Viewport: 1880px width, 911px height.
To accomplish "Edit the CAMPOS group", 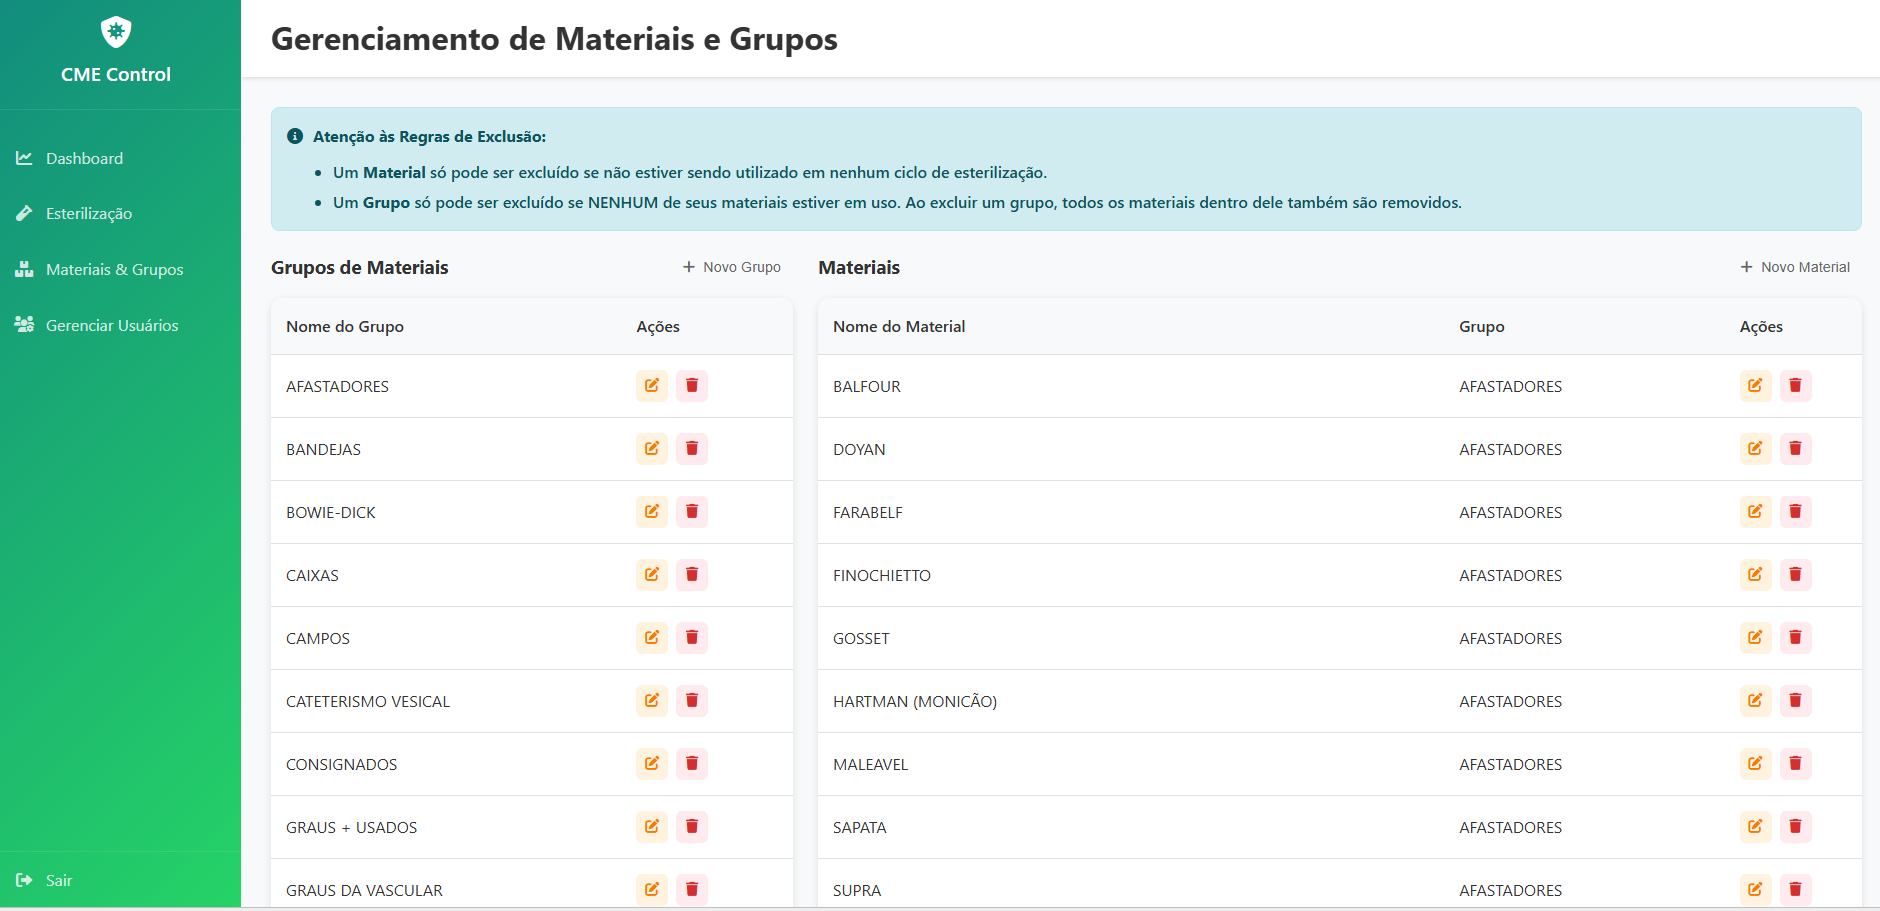I will 652,638.
